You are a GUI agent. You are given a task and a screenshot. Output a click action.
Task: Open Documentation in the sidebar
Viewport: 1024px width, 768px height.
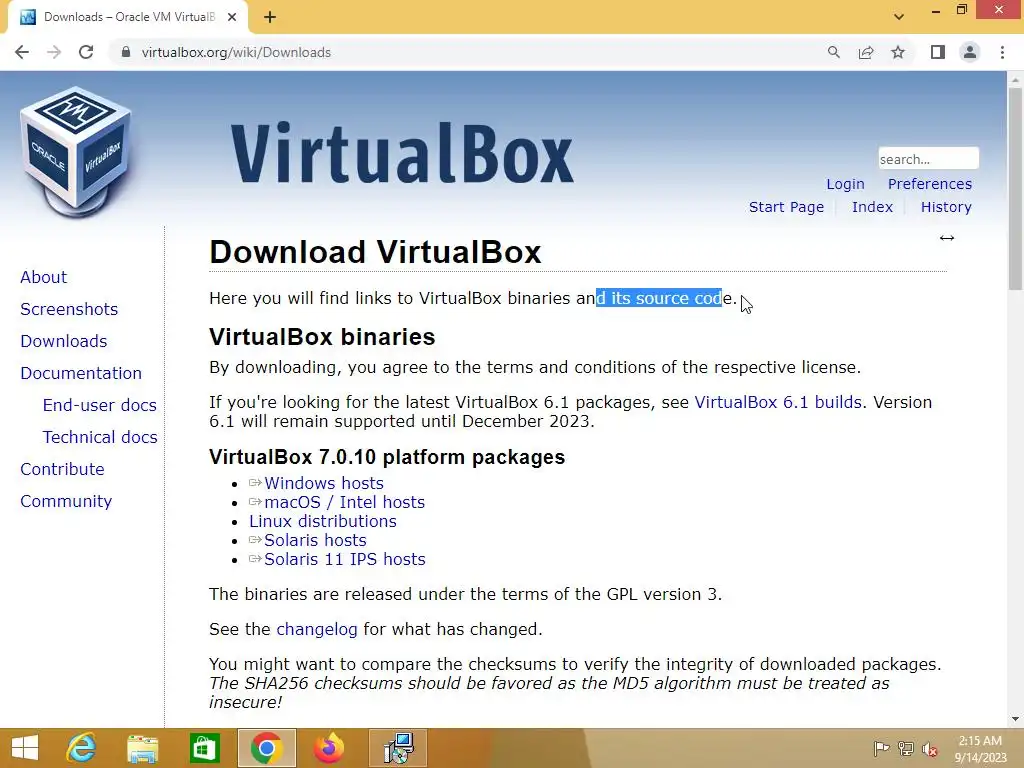tap(81, 373)
